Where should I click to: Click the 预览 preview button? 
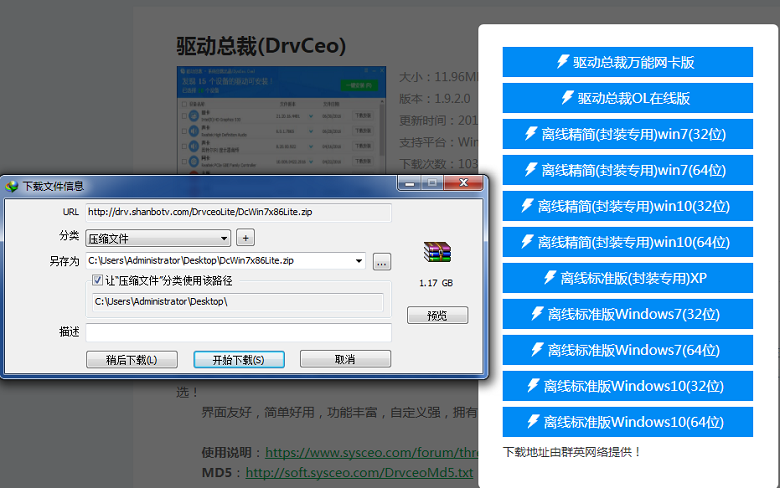pyautogui.click(x=437, y=315)
